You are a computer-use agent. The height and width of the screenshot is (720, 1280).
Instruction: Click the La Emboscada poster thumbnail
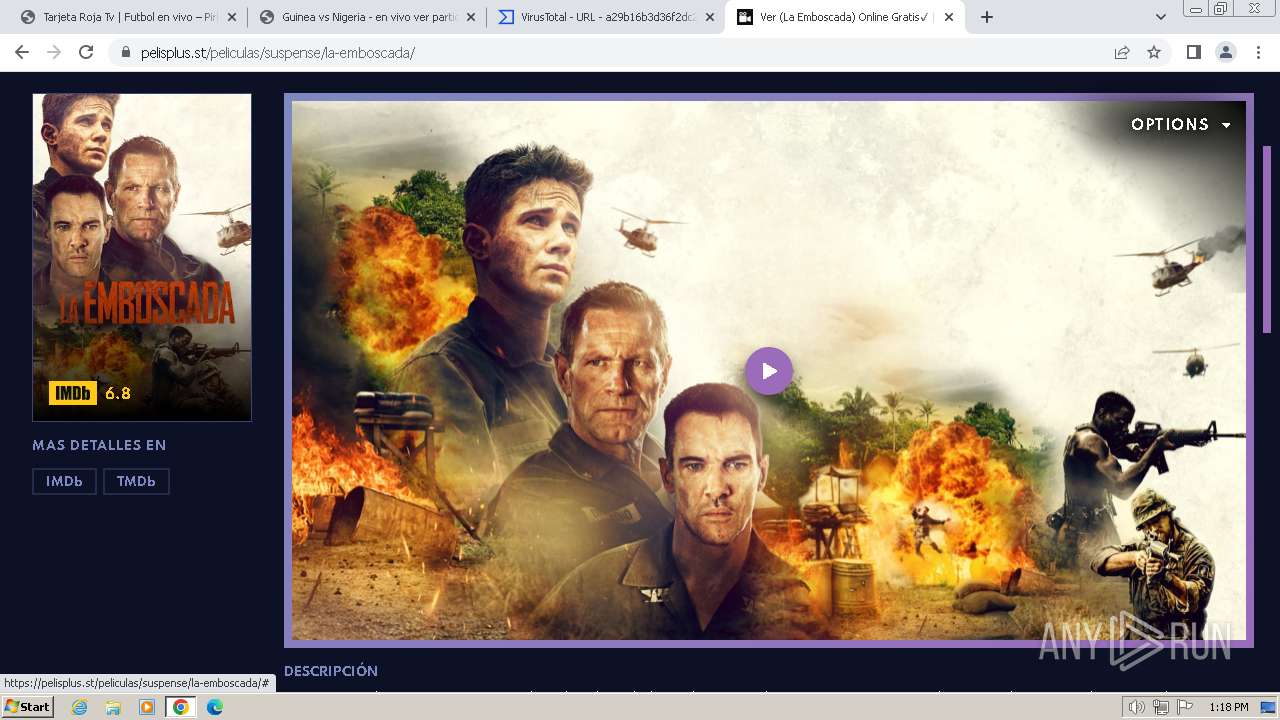pos(142,257)
